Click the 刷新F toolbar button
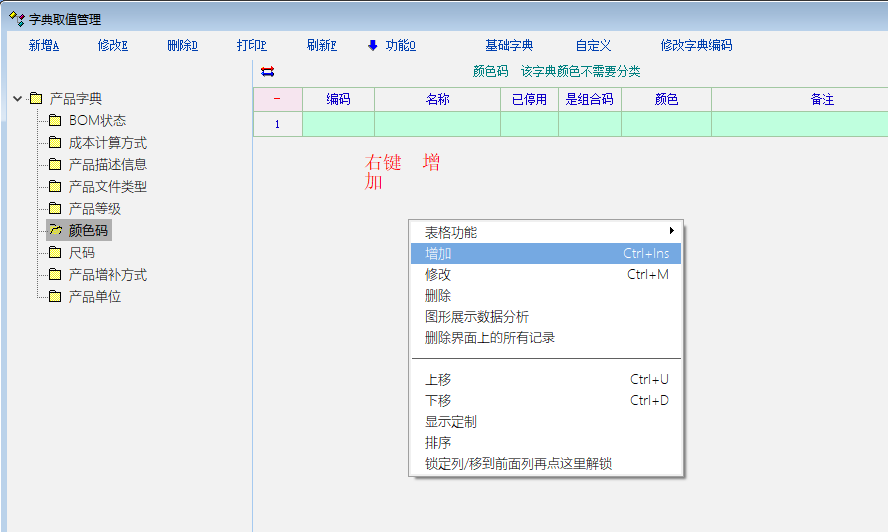Image resolution: width=888 pixels, height=532 pixels. 322,45
